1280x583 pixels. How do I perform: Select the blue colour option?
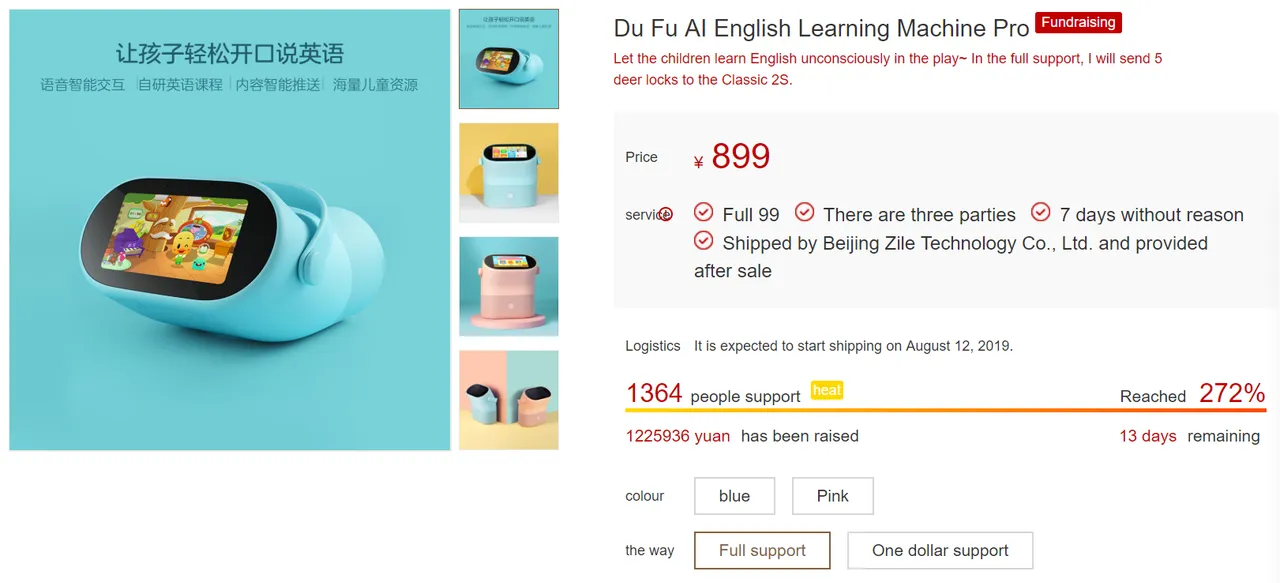[x=734, y=496]
